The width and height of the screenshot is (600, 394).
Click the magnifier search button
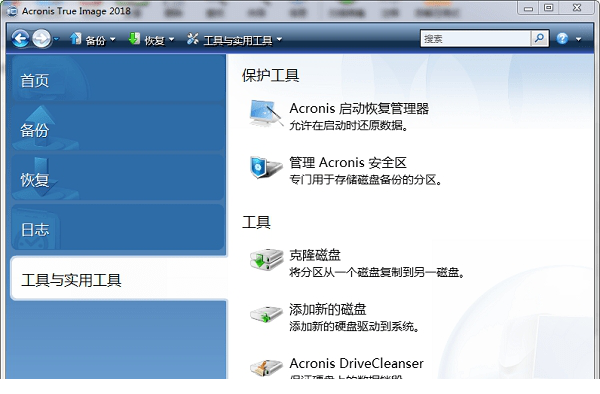(540, 39)
